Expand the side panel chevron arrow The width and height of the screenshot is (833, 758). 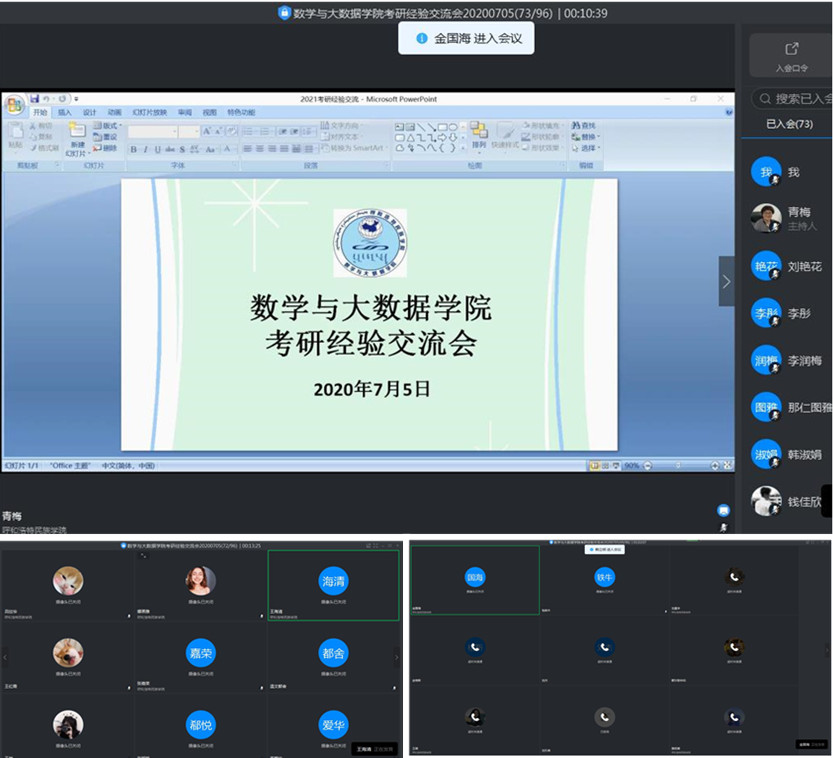[726, 281]
